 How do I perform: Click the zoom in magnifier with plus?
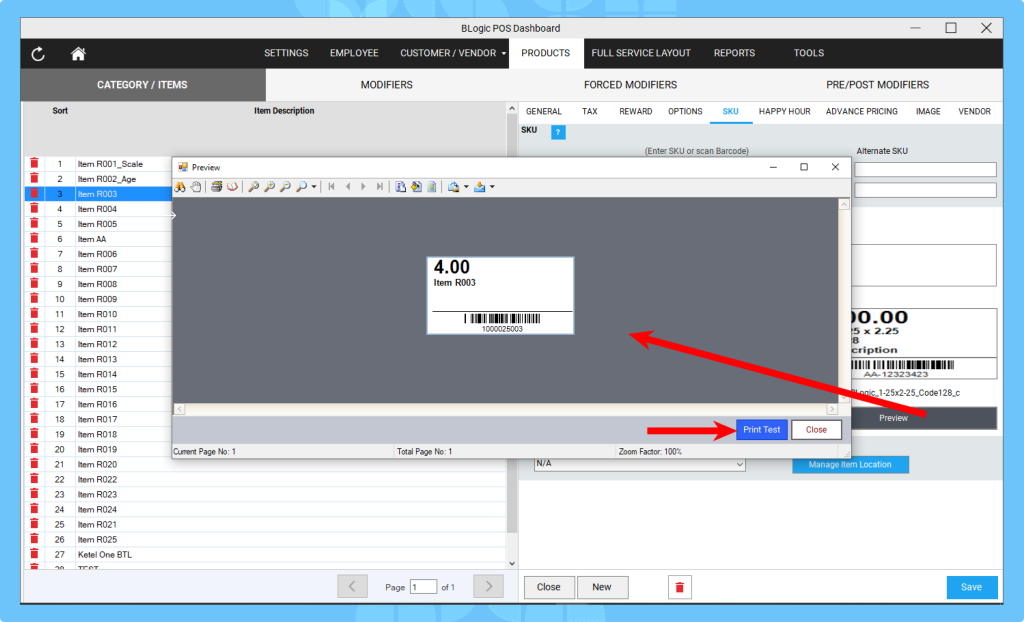point(269,187)
